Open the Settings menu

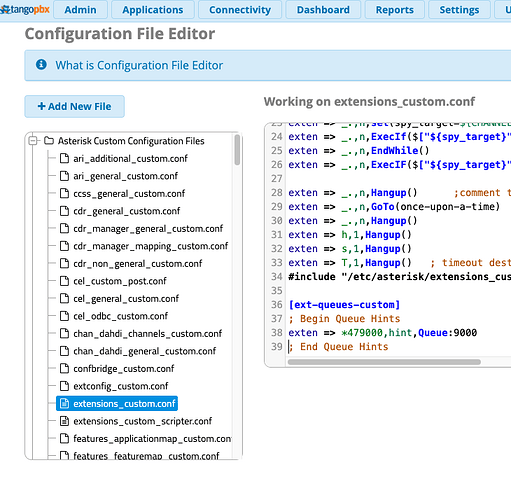click(x=459, y=10)
